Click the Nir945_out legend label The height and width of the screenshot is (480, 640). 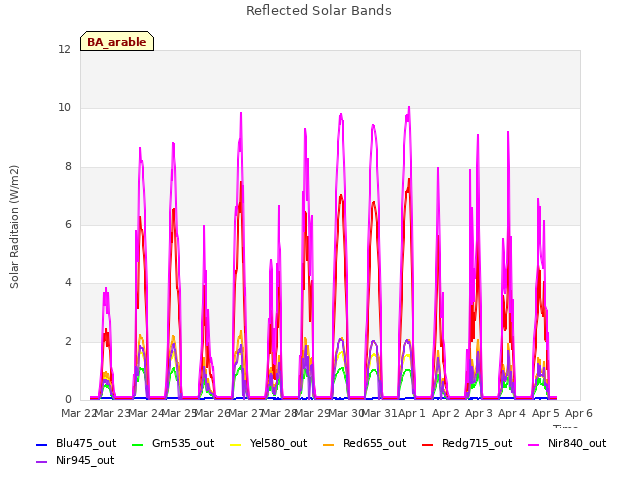[85, 460]
